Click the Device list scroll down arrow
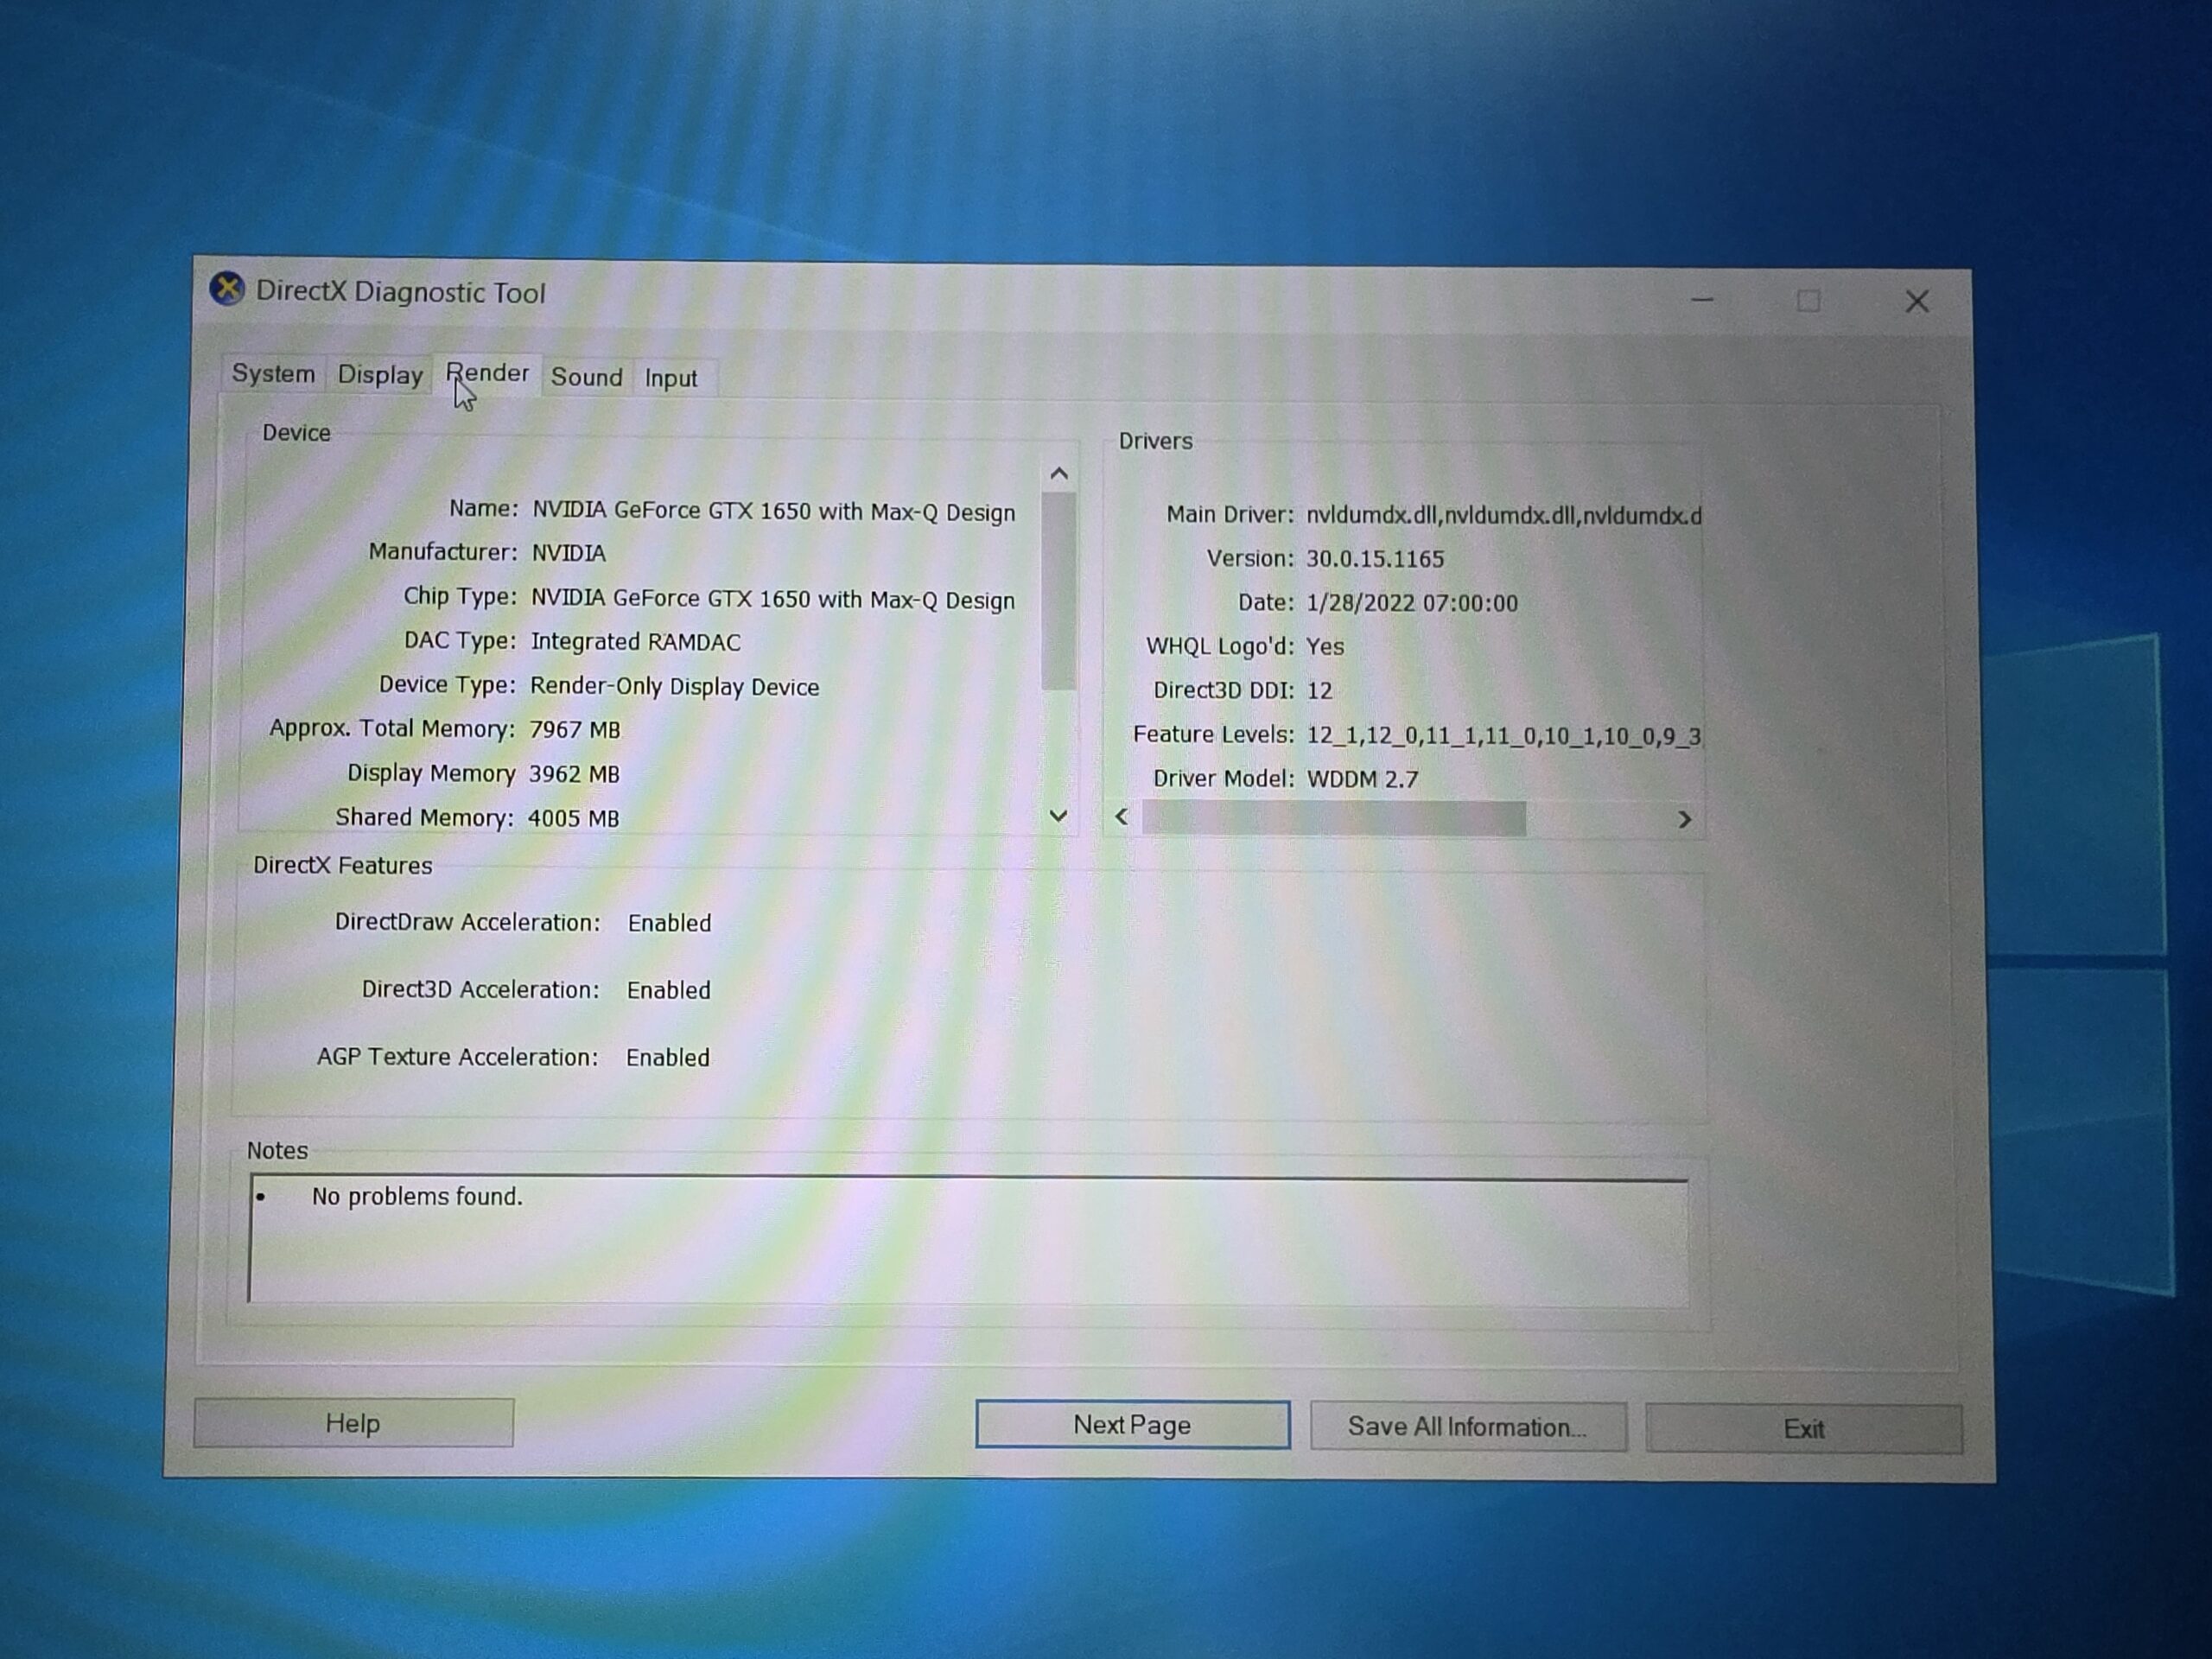The height and width of the screenshot is (1659, 2212). pyautogui.click(x=1058, y=816)
